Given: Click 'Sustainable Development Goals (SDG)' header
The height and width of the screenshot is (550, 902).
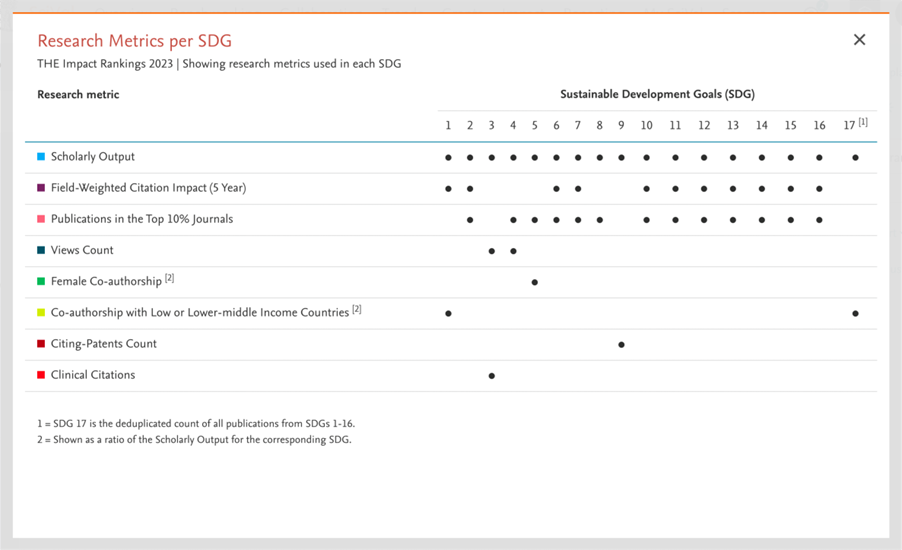Looking at the screenshot, I should tap(658, 94).
